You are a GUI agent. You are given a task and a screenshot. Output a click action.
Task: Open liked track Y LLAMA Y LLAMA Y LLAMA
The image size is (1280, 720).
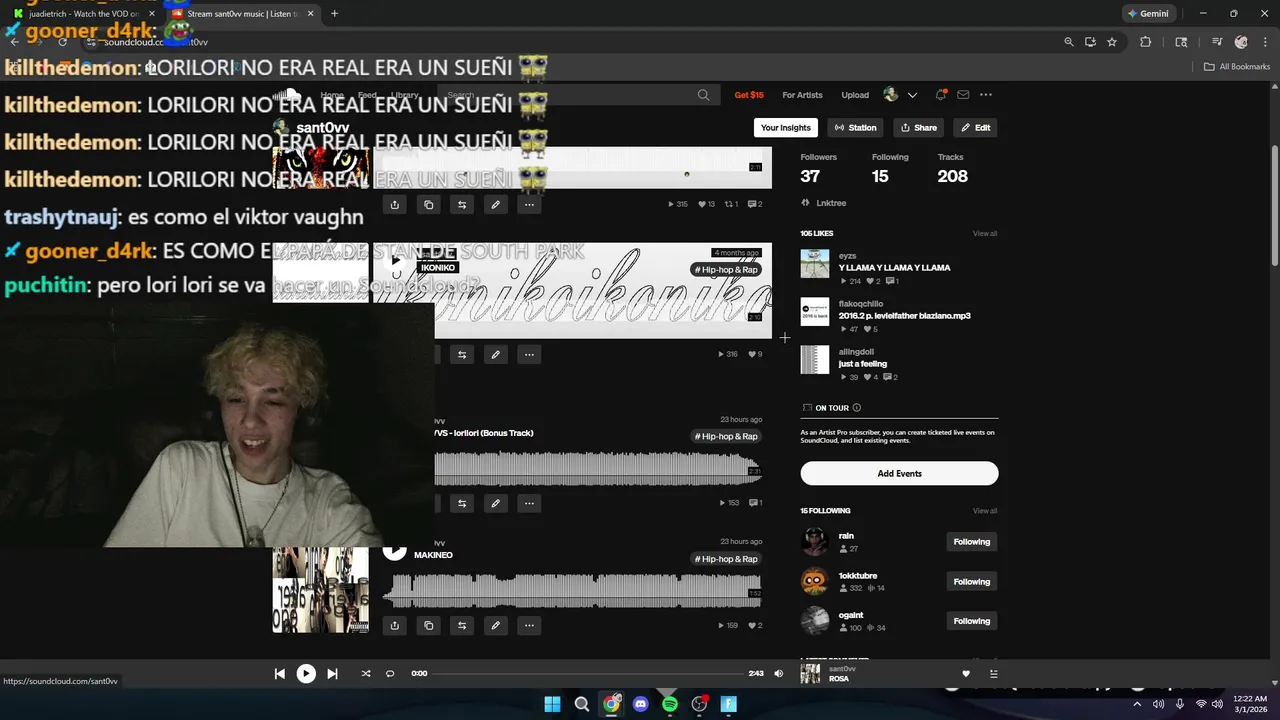[x=894, y=268]
